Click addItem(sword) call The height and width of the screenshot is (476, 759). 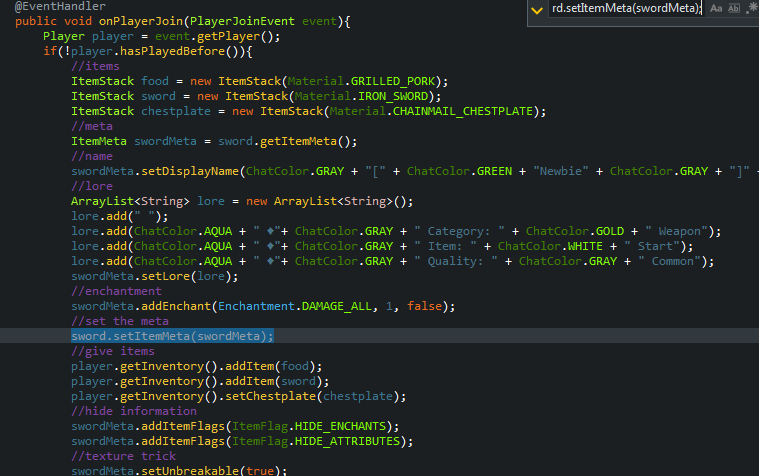(273, 382)
